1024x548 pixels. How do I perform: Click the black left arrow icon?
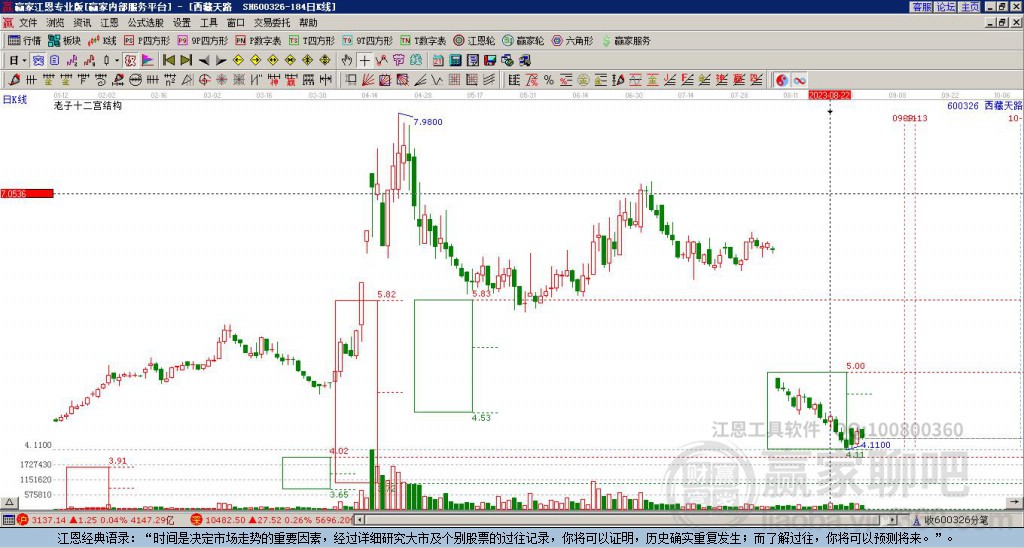204,61
